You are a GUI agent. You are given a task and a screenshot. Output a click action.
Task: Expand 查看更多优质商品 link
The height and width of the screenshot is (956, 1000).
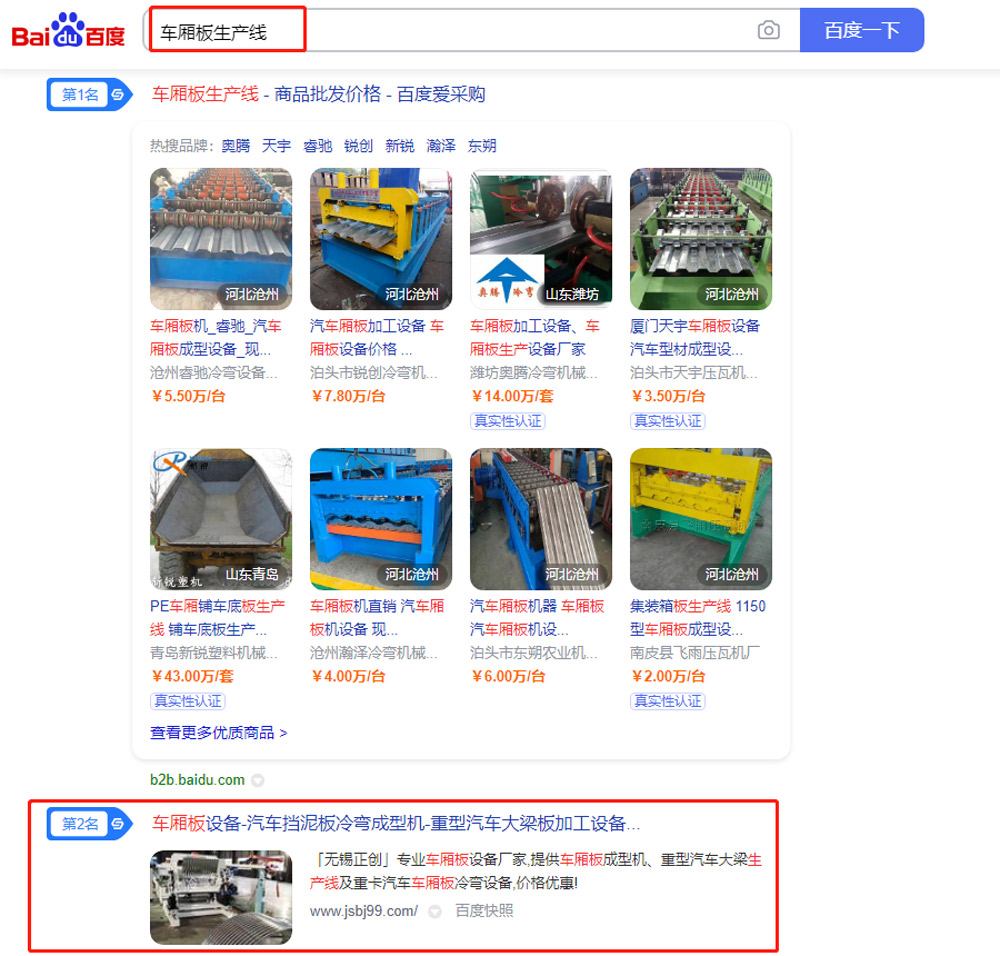coord(219,733)
